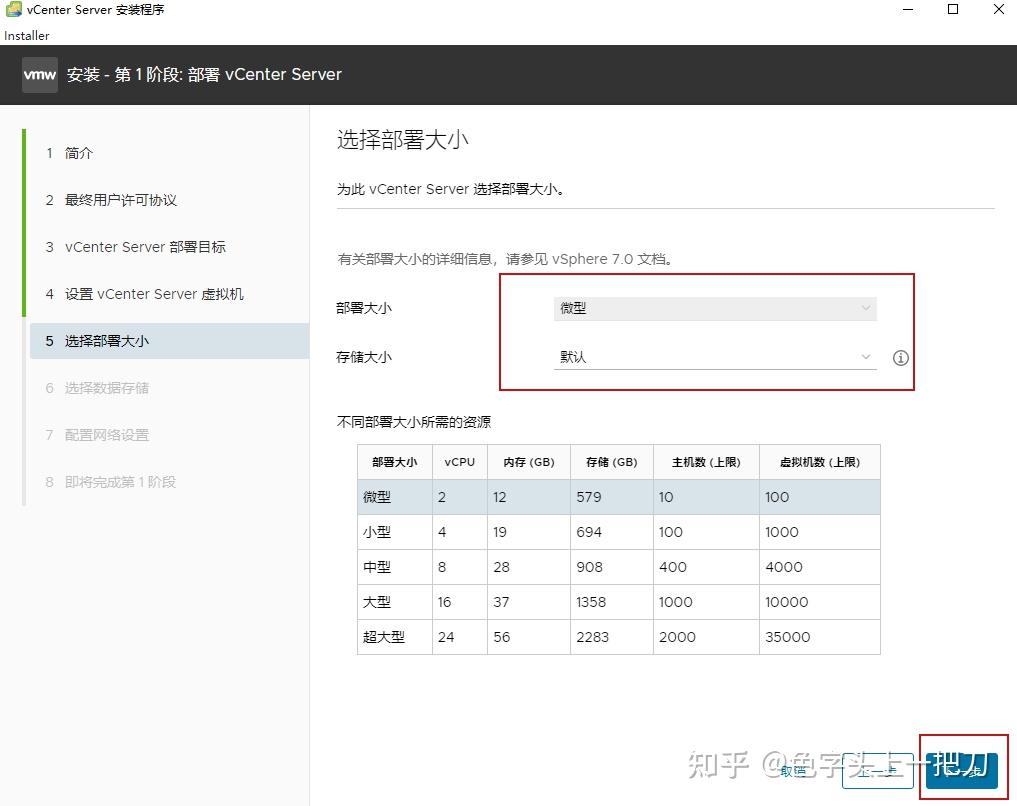The width and height of the screenshot is (1017, 806).
Task: Click the window minimize button
Action: (x=907, y=9)
